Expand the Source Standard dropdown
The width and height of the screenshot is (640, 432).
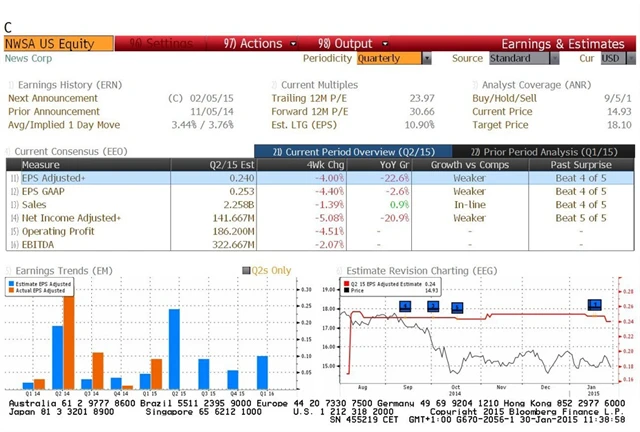coord(525,59)
